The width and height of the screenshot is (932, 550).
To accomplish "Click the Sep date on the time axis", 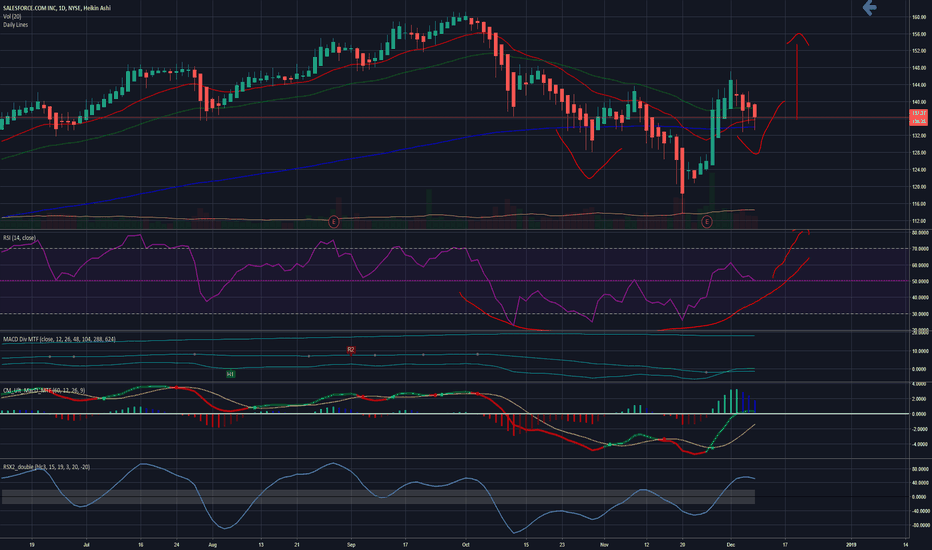I will (x=351, y=545).
